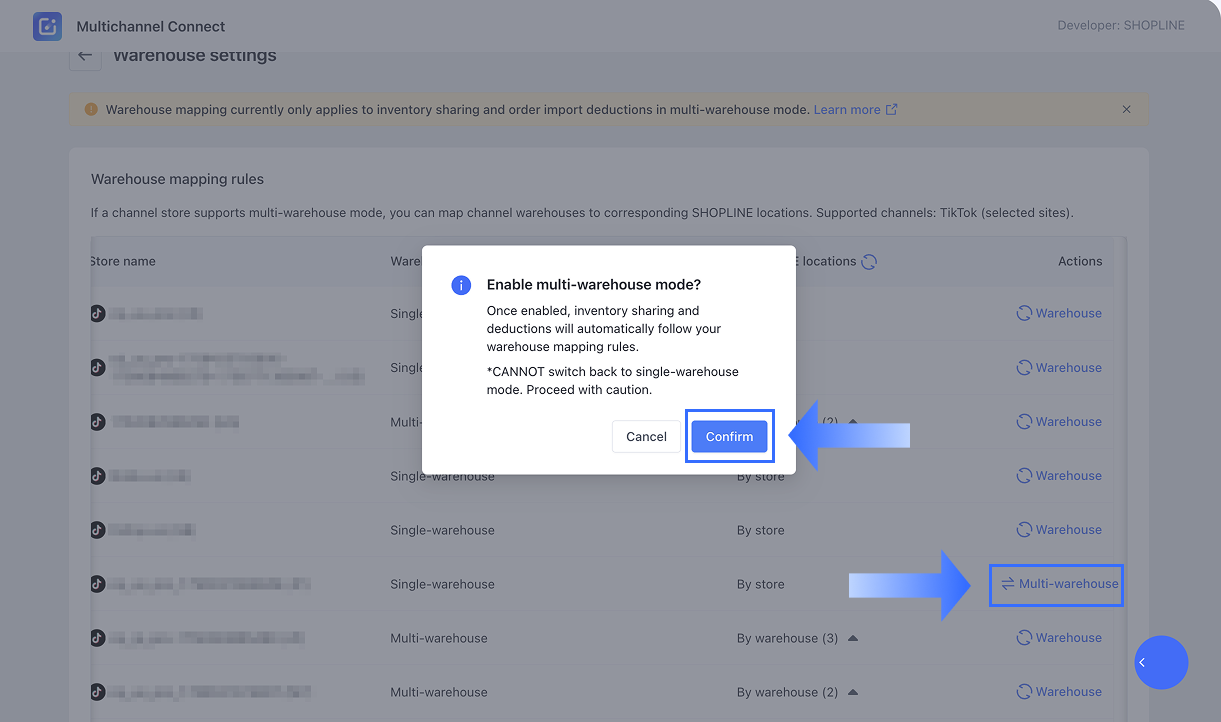Confirm enabling multi-warehouse mode

point(729,436)
